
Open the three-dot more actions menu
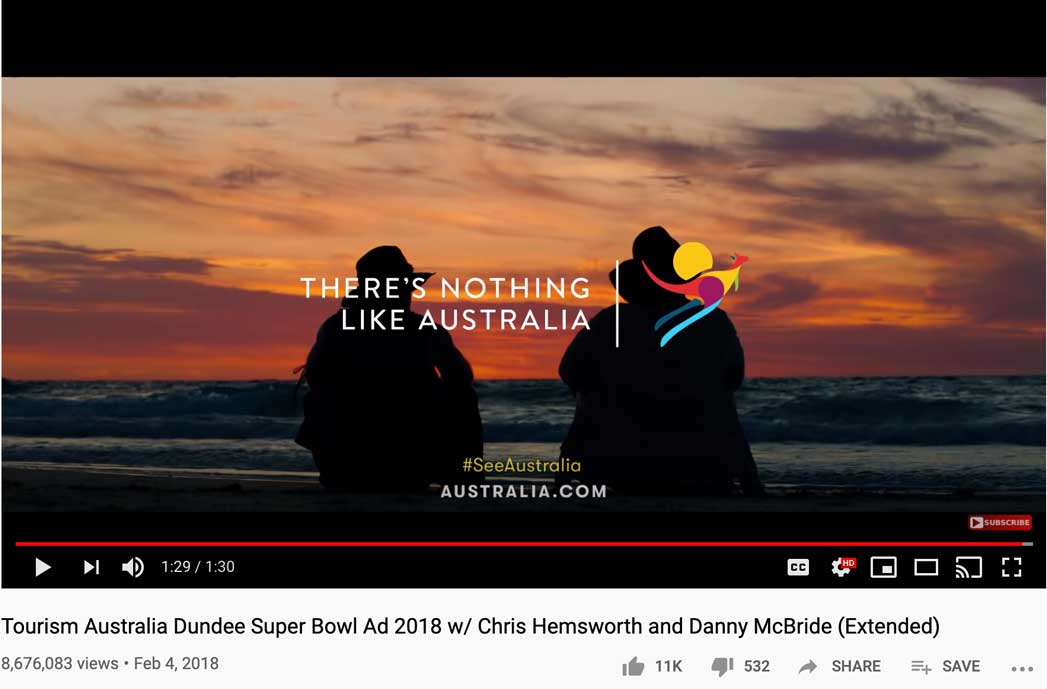[x=1022, y=668]
